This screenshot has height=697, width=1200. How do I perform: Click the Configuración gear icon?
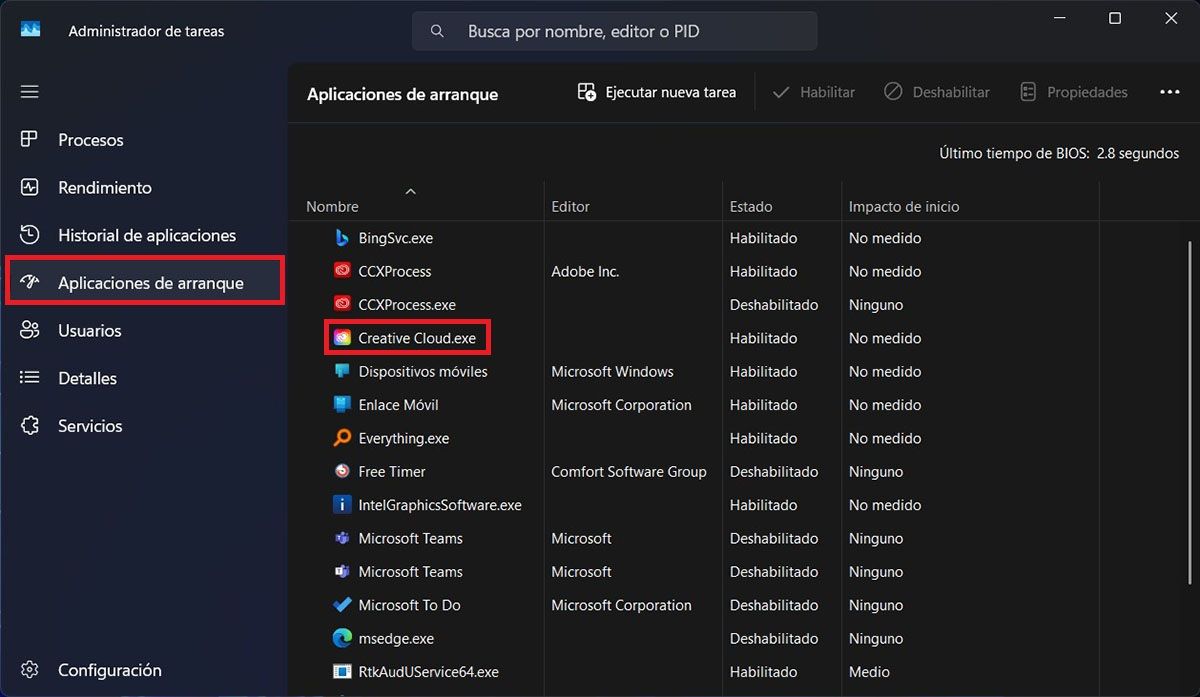click(x=30, y=670)
